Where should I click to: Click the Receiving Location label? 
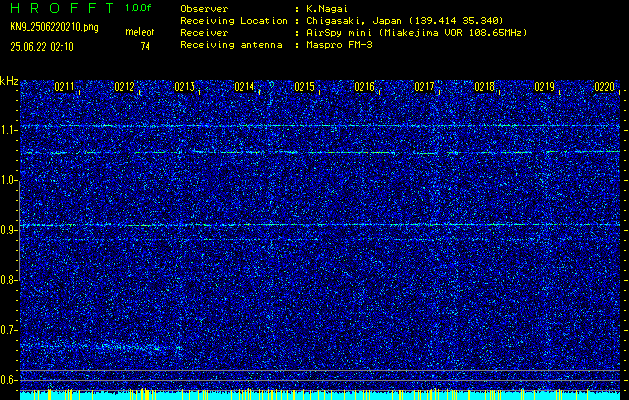point(234,21)
